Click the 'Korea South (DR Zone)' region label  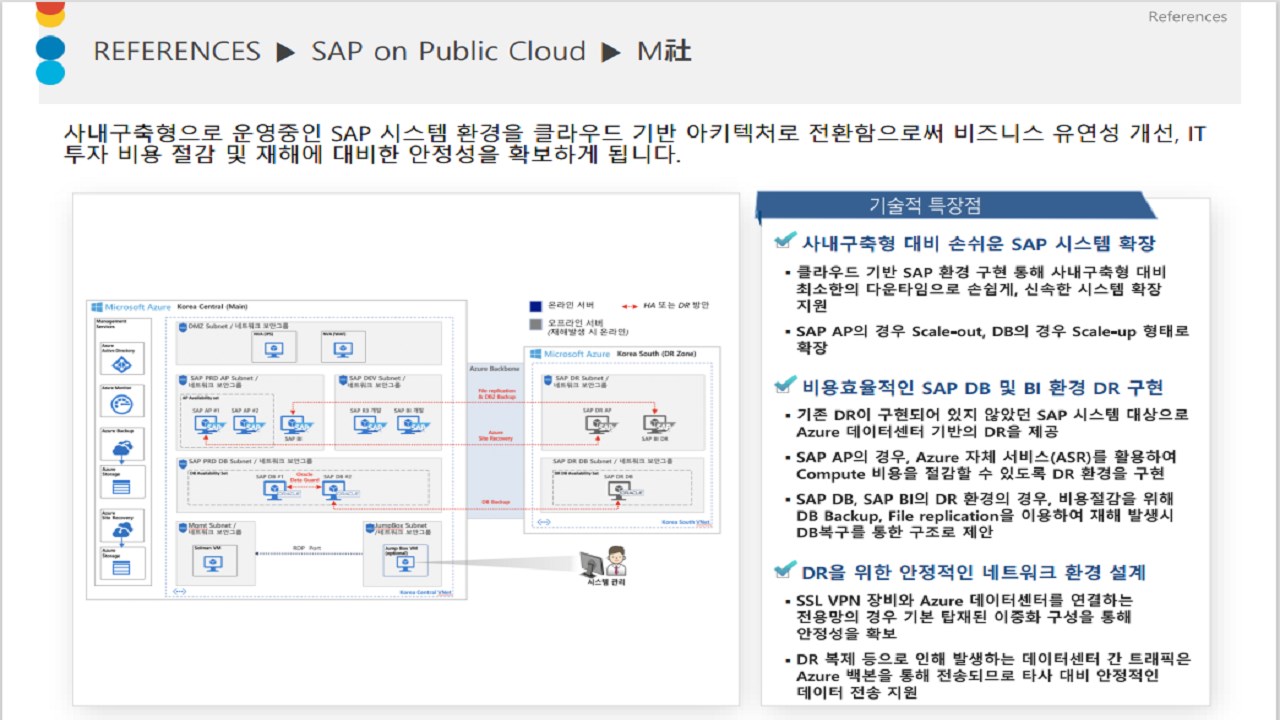656,354
